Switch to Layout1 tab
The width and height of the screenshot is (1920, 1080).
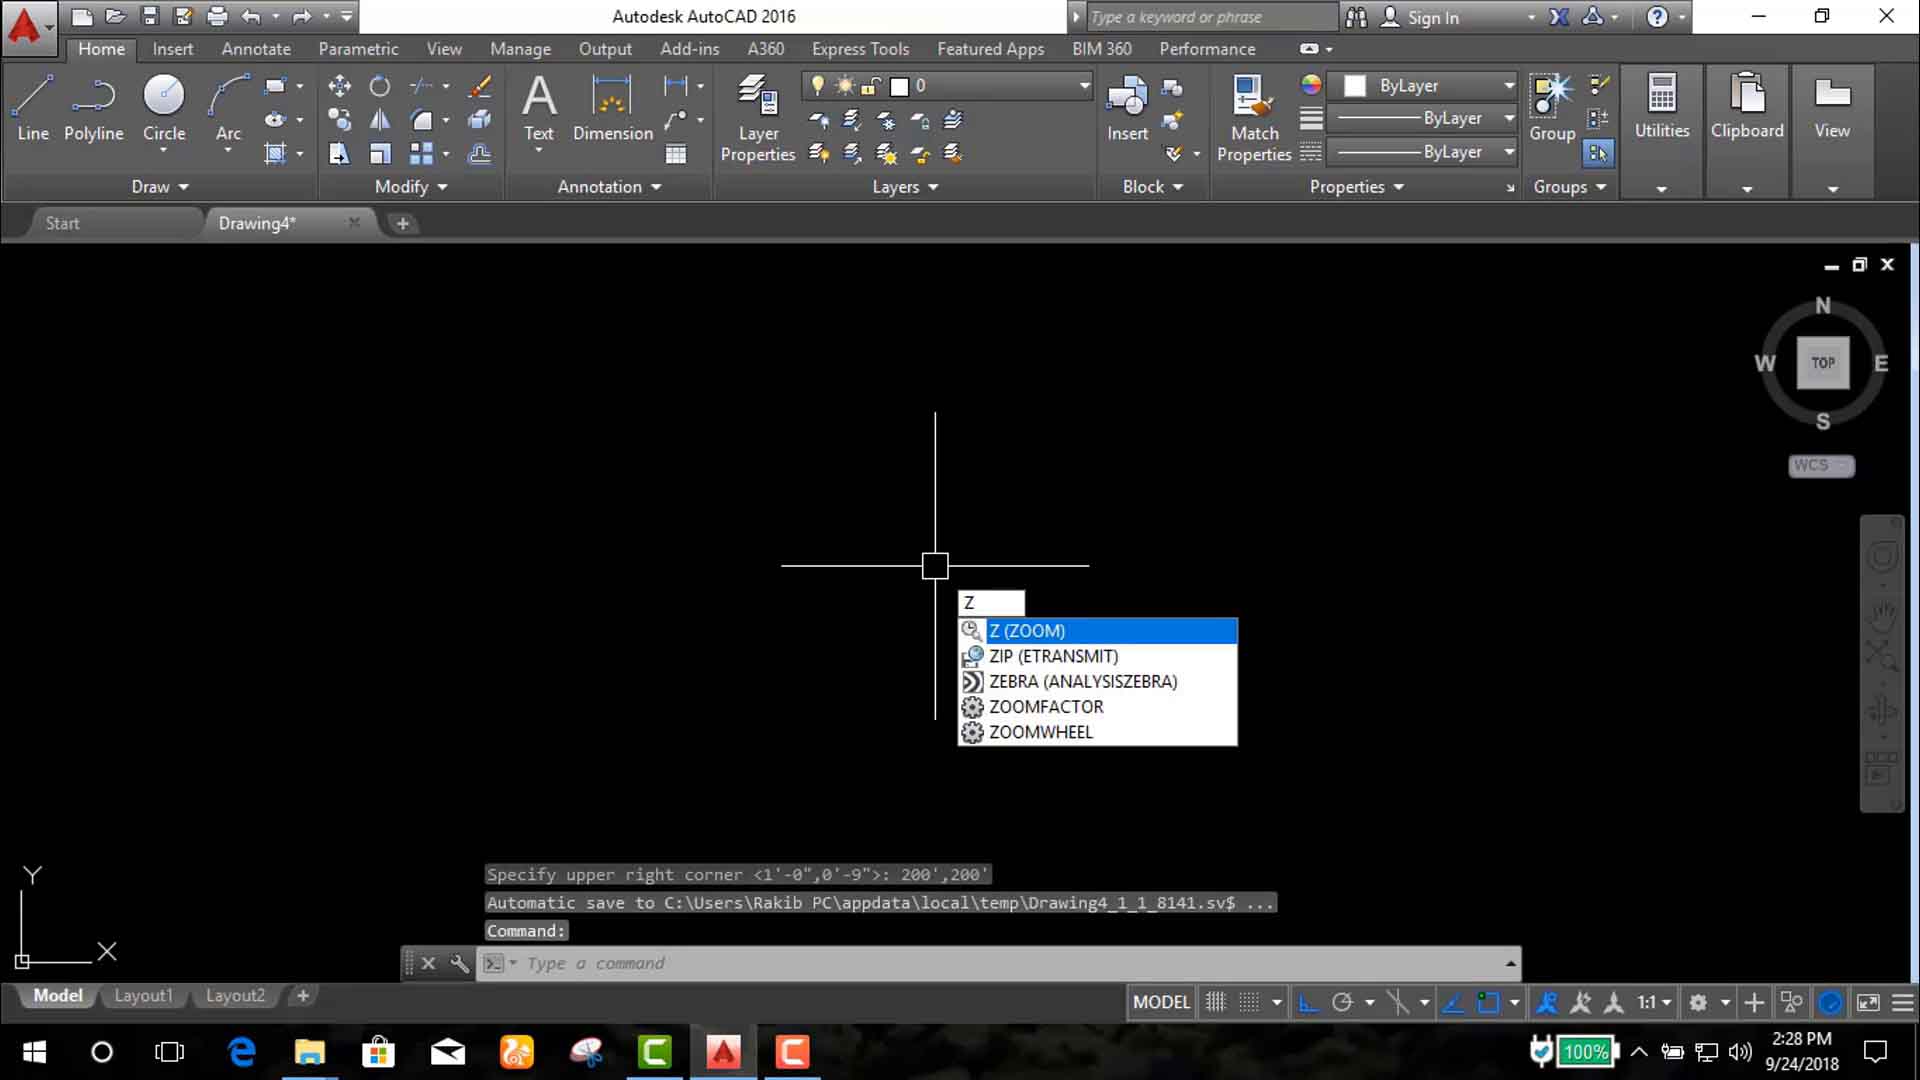[143, 996]
